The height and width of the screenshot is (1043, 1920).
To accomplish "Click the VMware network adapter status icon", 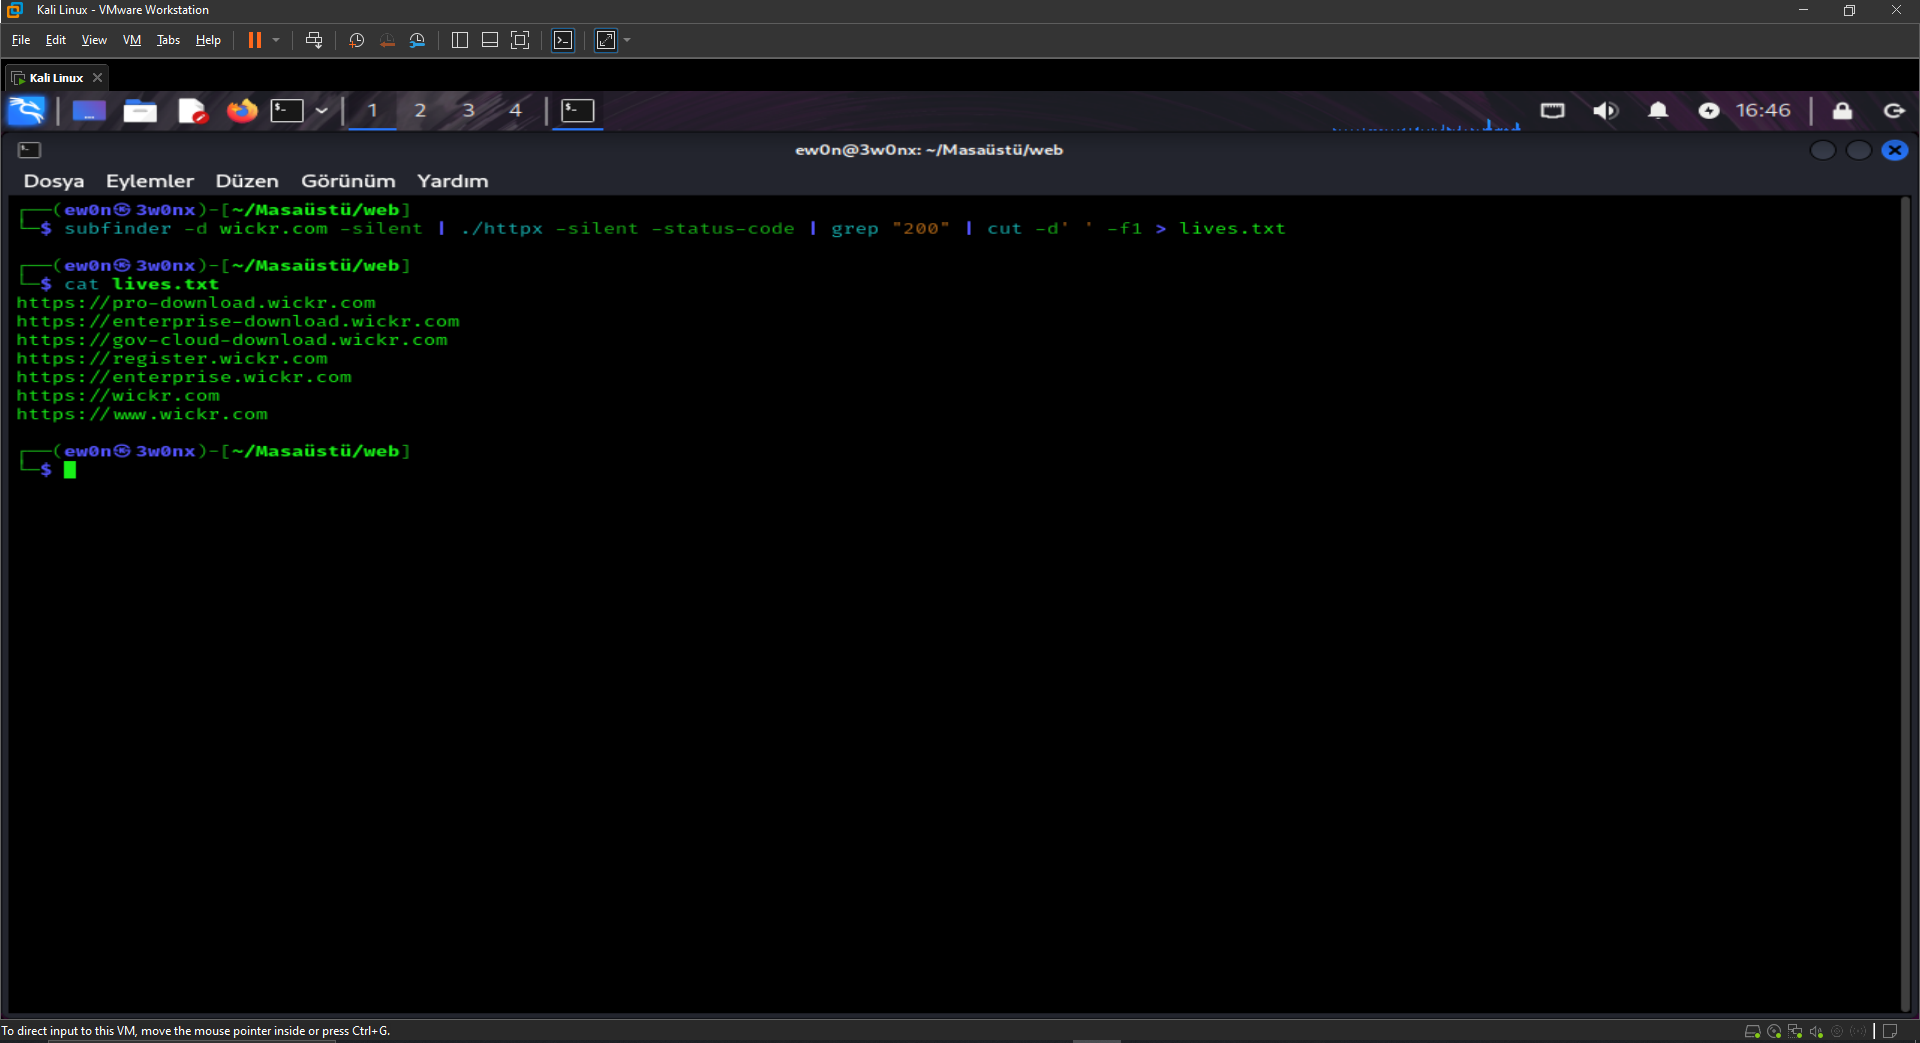I will click(1795, 1031).
